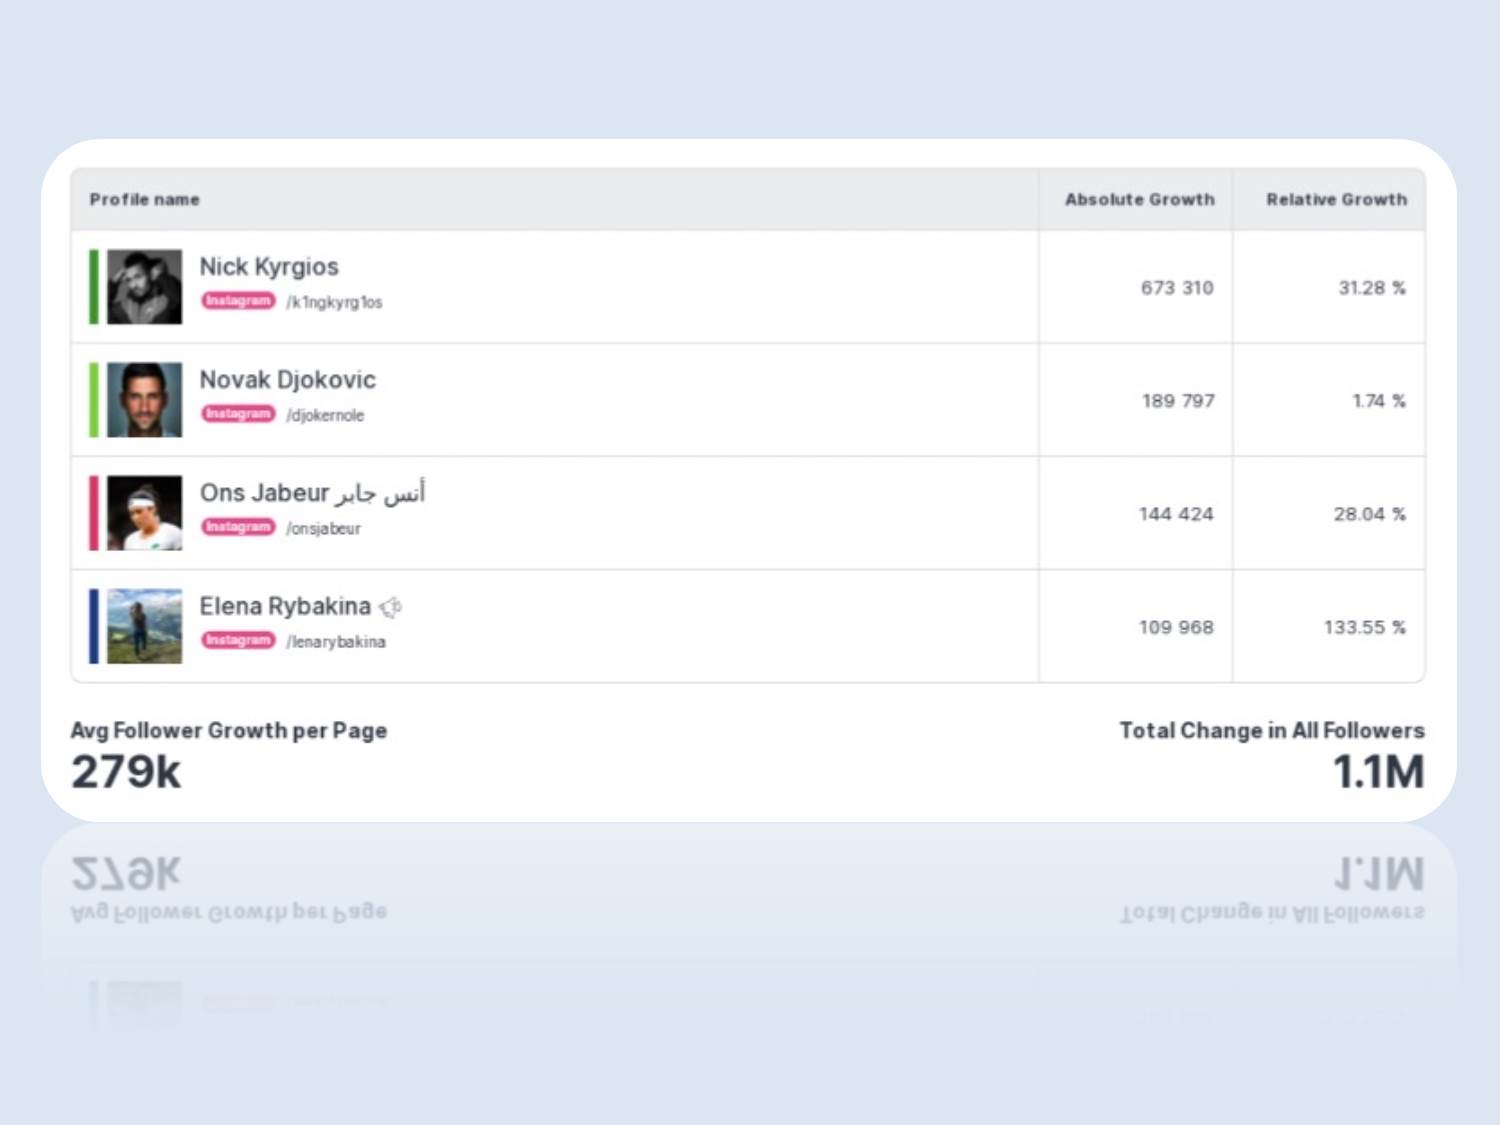Image resolution: width=1500 pixels, height=1125 pixels.
Task: Click the navy blue color bar beside Rybakina
Action: pyautogui.click(x=94, y=626)
